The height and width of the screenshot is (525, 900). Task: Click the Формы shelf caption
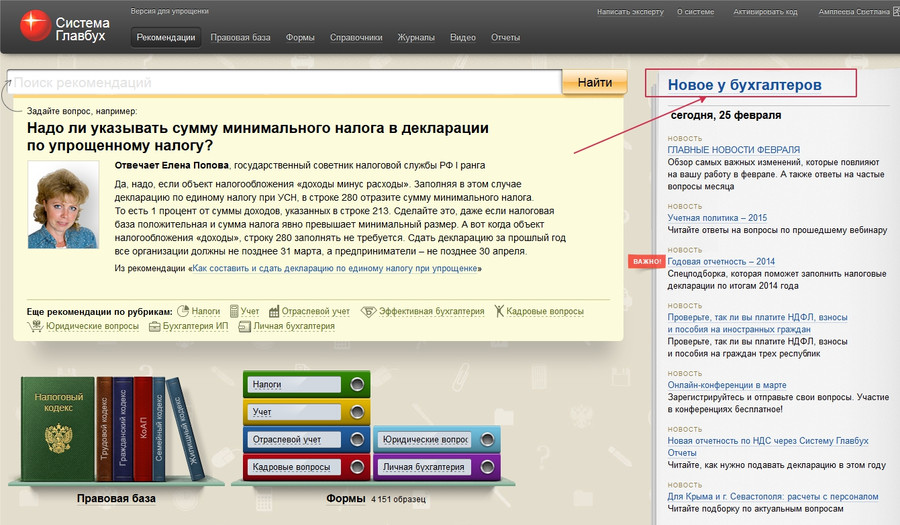346,498
